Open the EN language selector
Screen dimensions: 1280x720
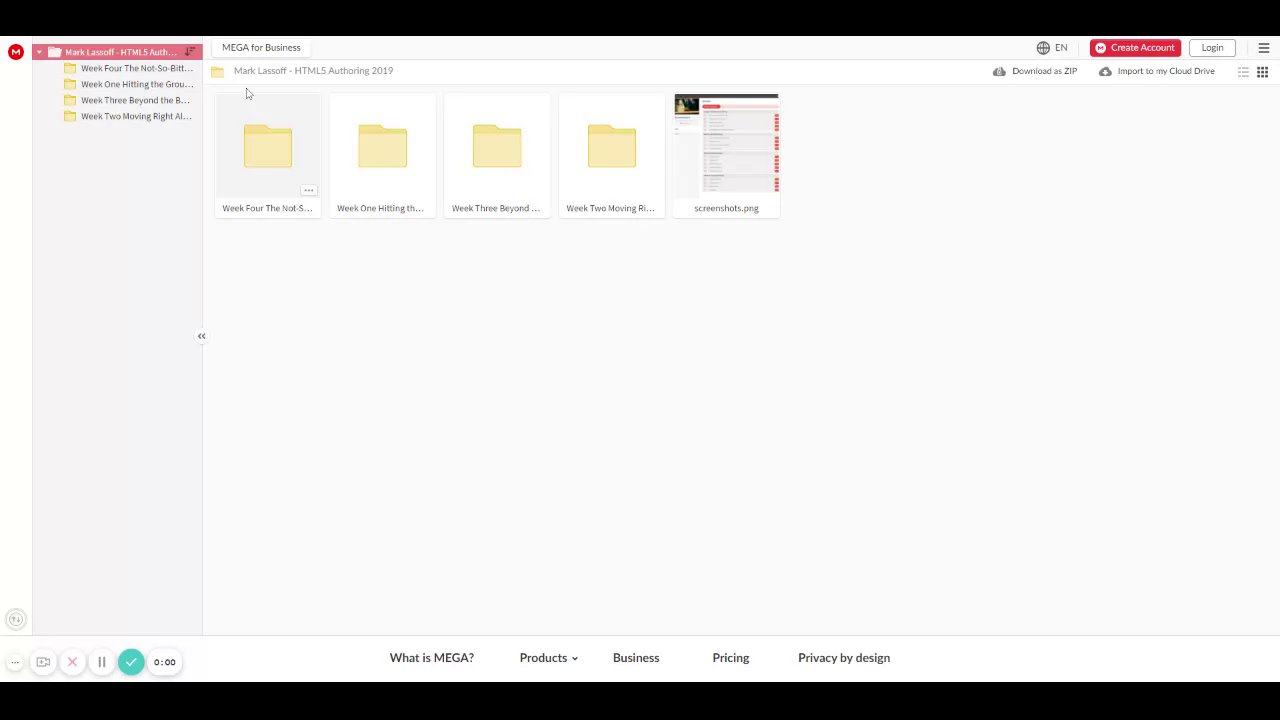tap(1052, 48)
